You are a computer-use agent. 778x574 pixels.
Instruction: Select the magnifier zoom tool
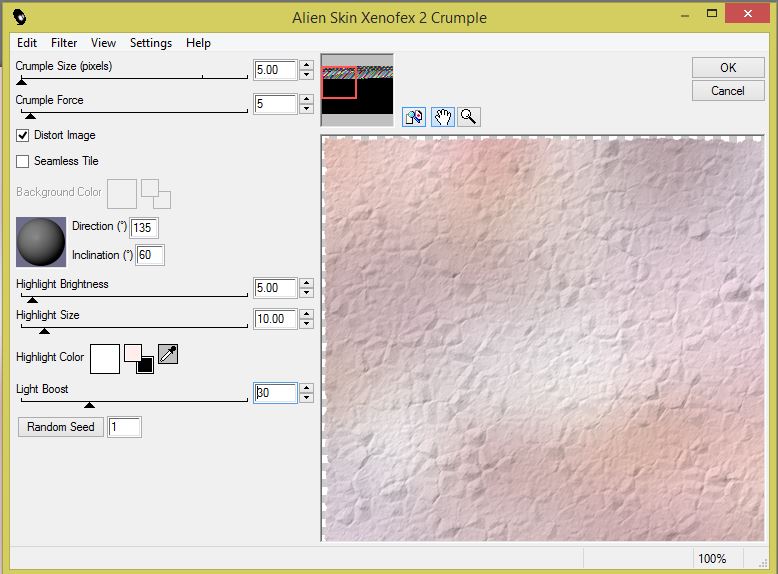click(468, 117)
